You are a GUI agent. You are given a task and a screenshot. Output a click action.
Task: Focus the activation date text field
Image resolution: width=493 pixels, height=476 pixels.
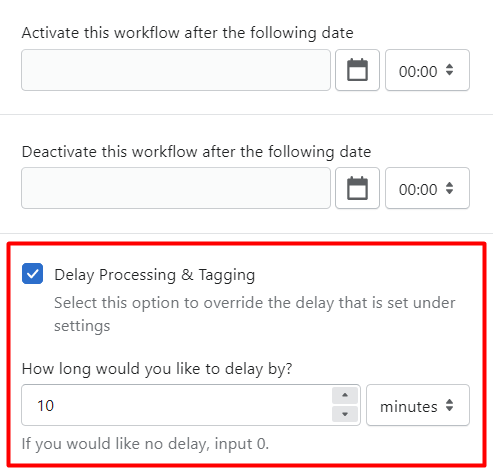176,70
